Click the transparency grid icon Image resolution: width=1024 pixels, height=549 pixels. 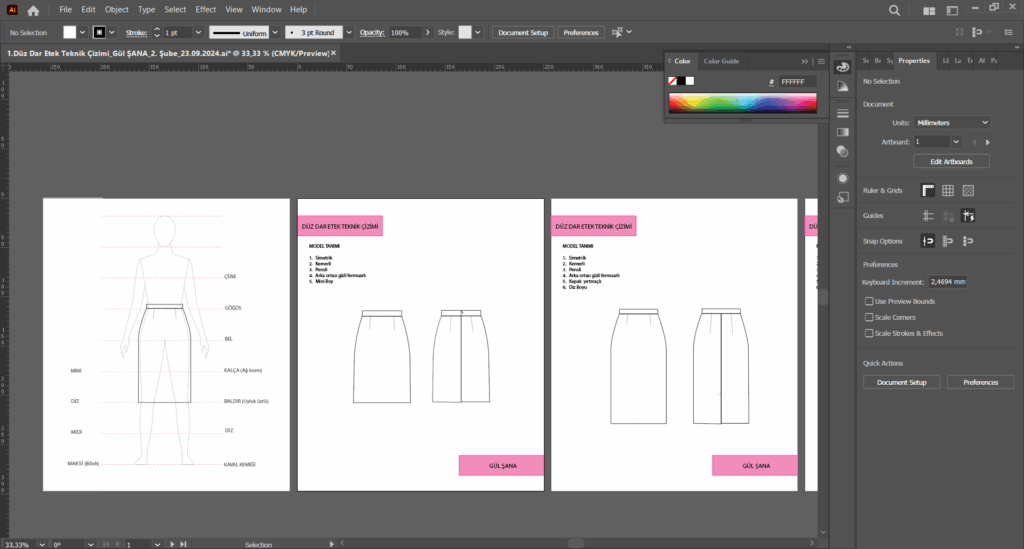(x=968, y=190)
